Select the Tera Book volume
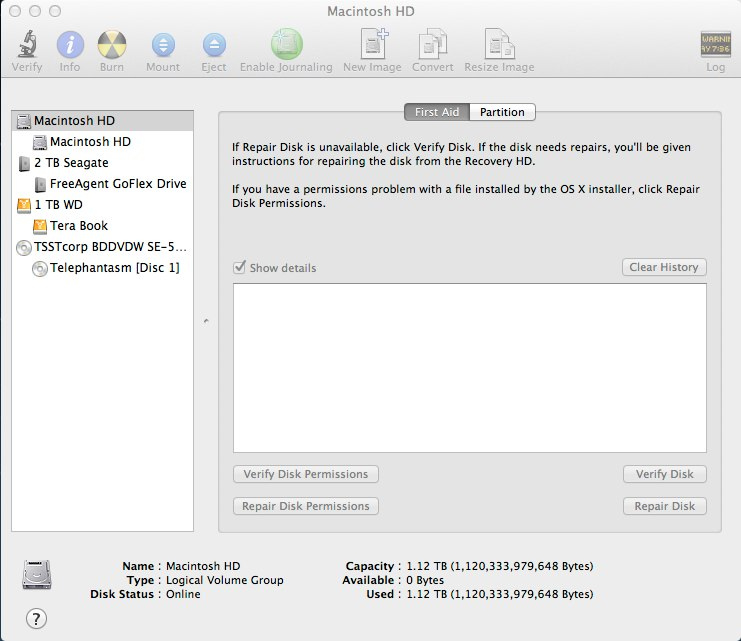 (103, 226)
